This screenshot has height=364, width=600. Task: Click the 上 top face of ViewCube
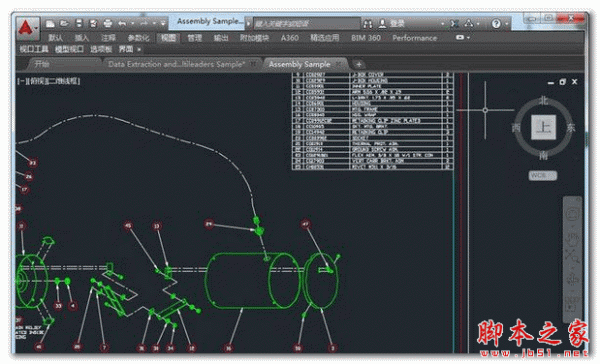543,127
